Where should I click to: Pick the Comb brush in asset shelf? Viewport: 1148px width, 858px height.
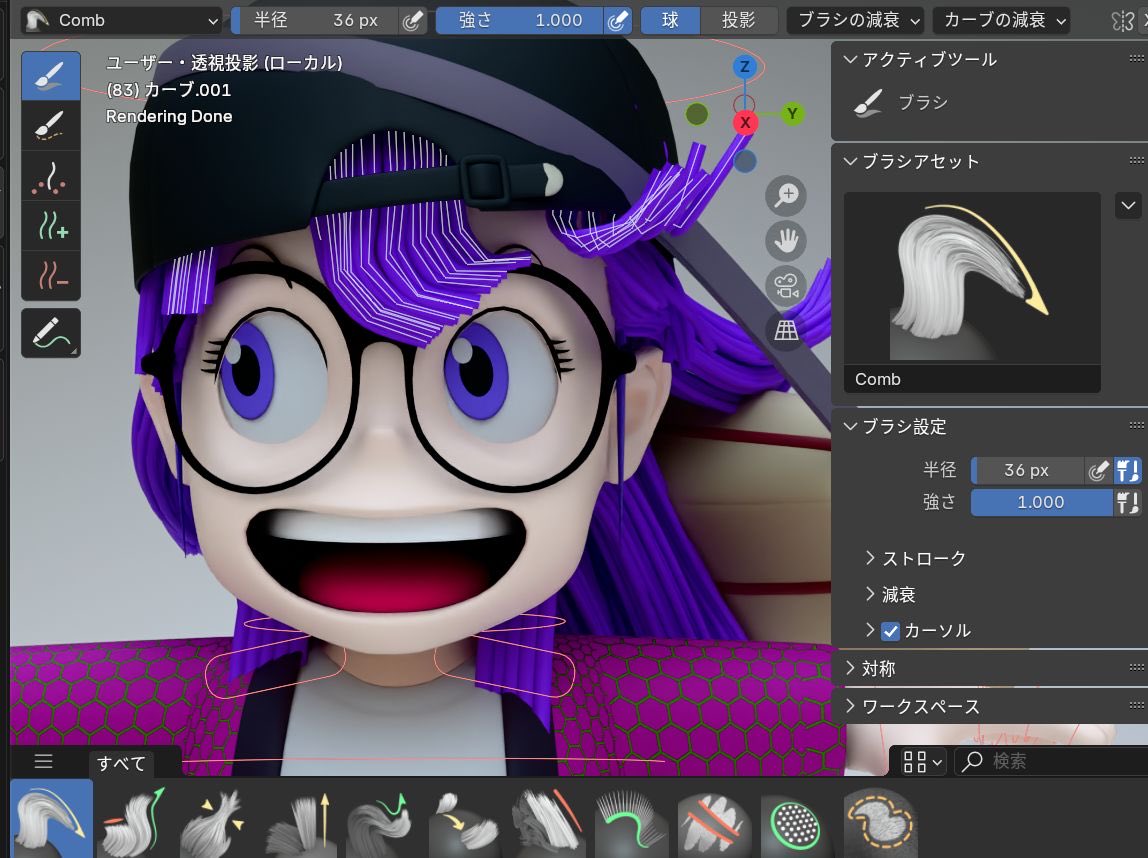tap(51, 820)
